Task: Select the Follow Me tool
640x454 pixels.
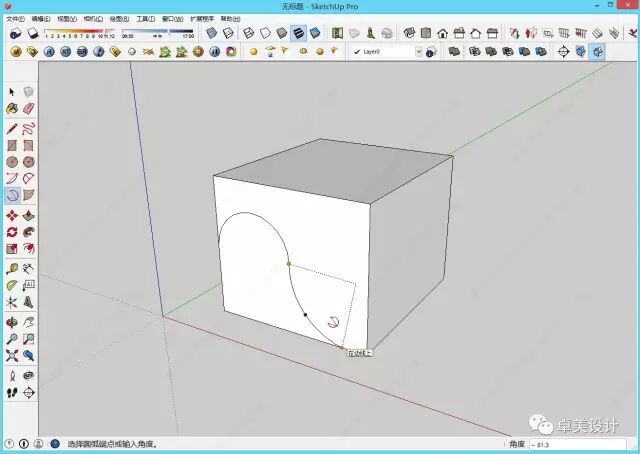Action: 28,232
